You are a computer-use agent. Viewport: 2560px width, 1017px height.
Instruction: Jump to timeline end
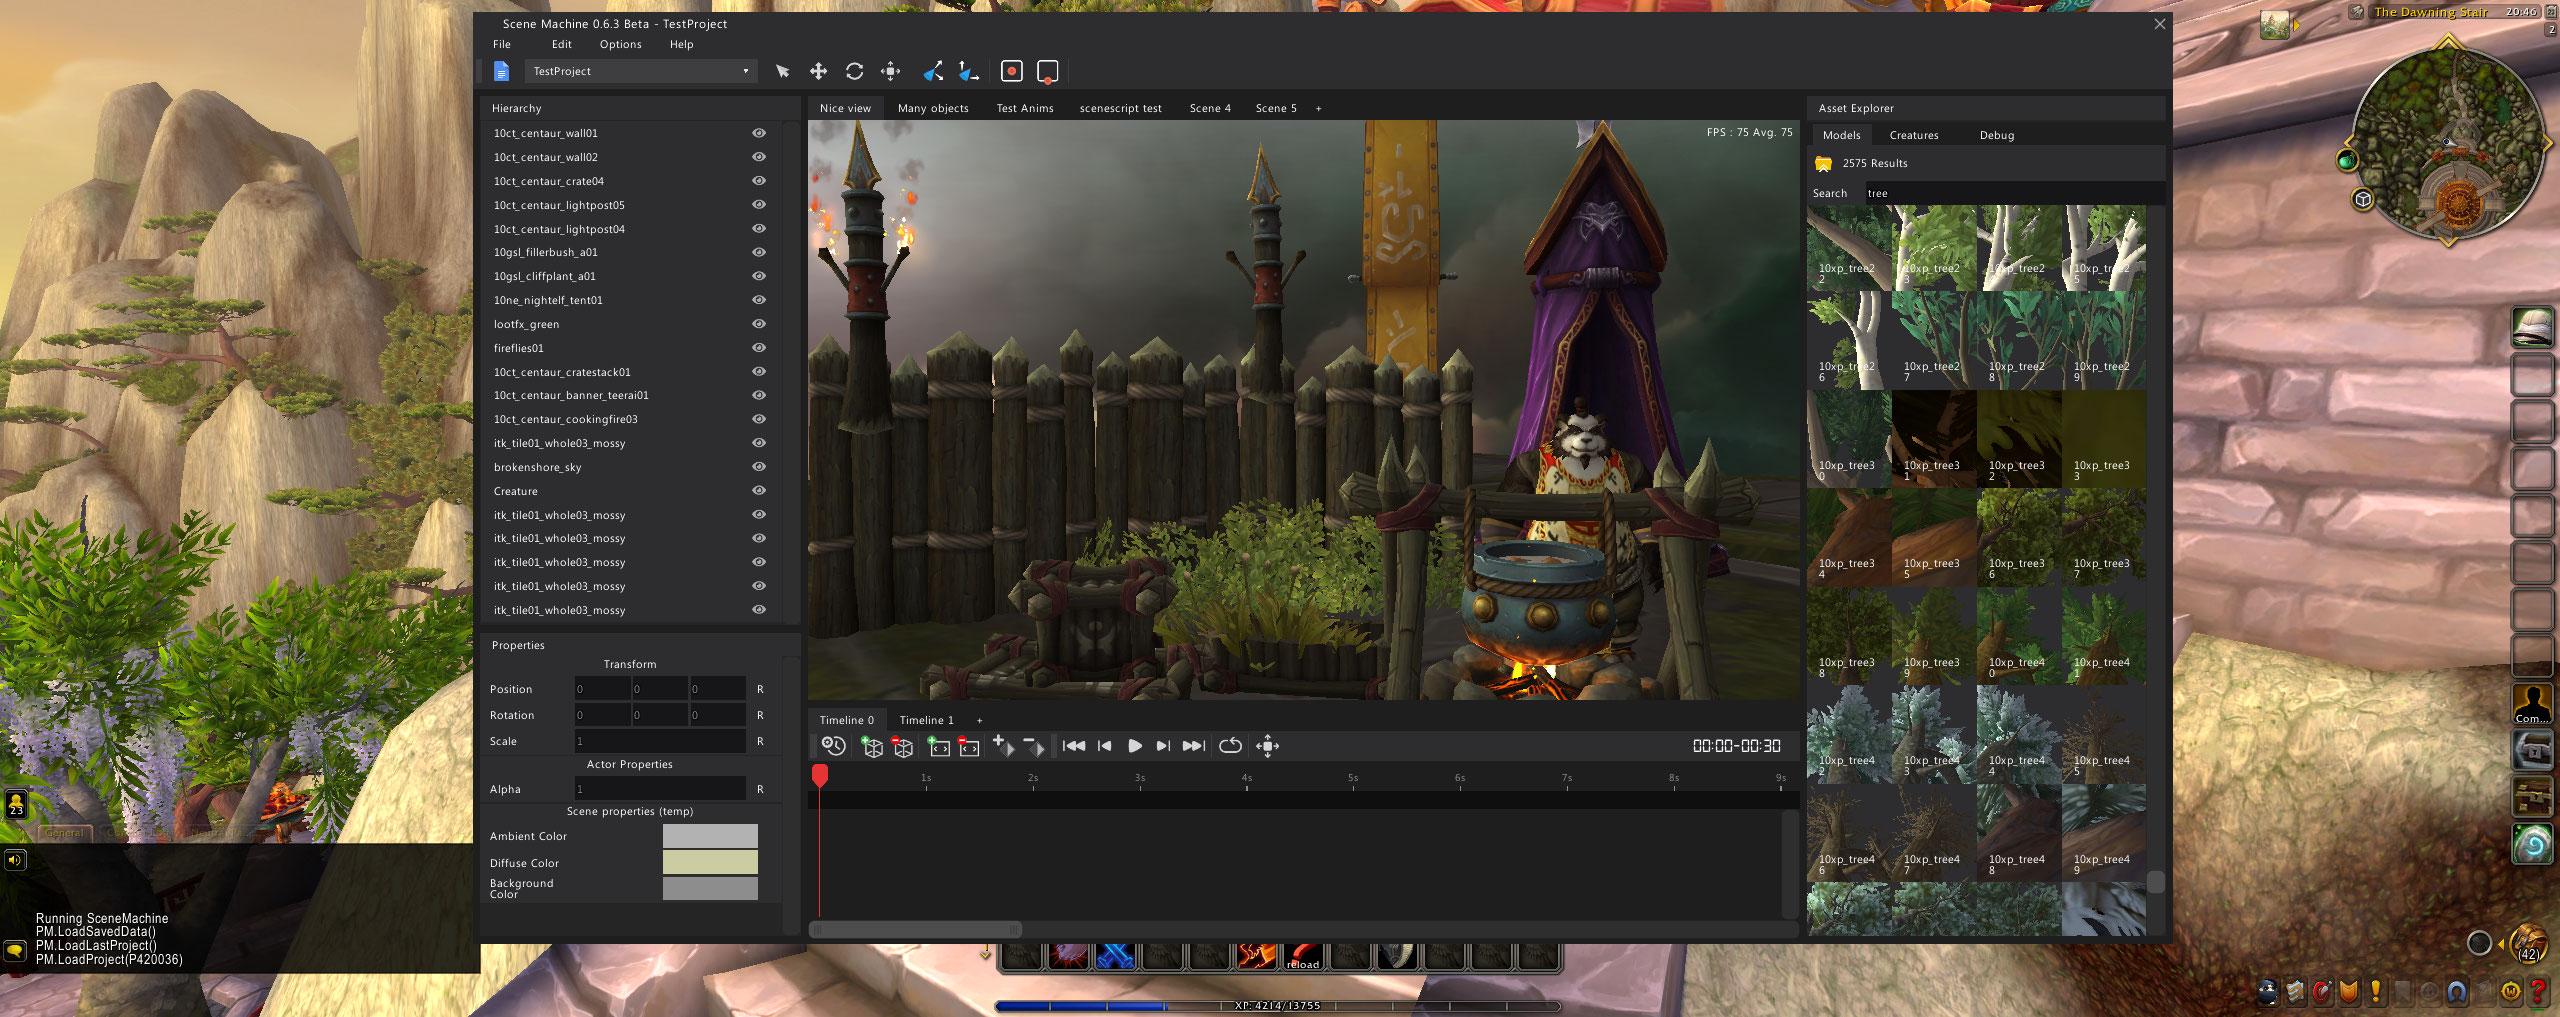click(x=1194, y=746)
